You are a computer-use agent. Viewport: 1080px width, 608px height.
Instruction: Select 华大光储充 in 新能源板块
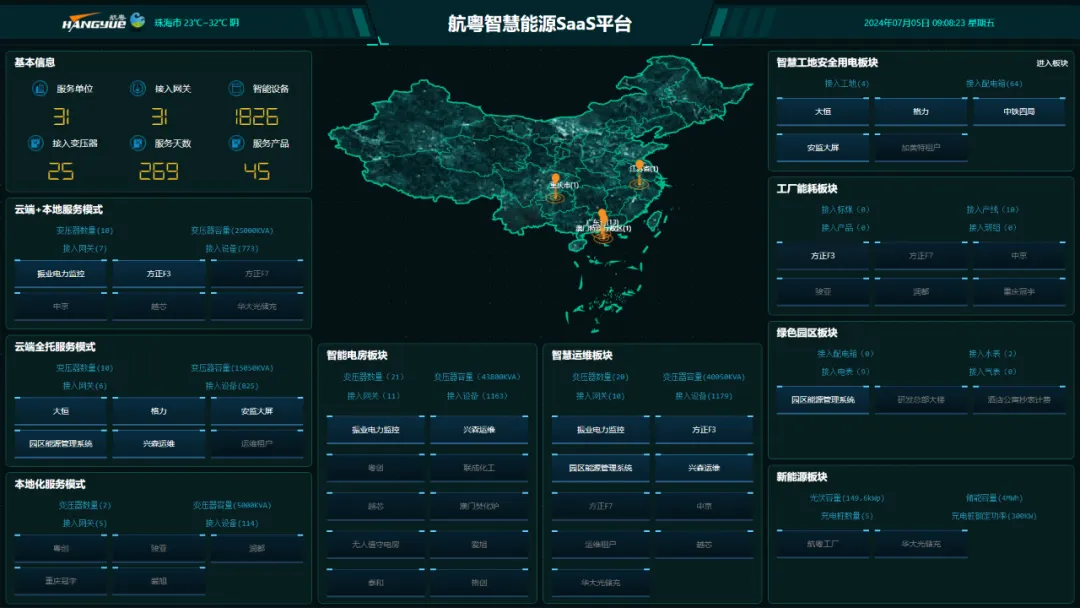click(x=921, y=544)
